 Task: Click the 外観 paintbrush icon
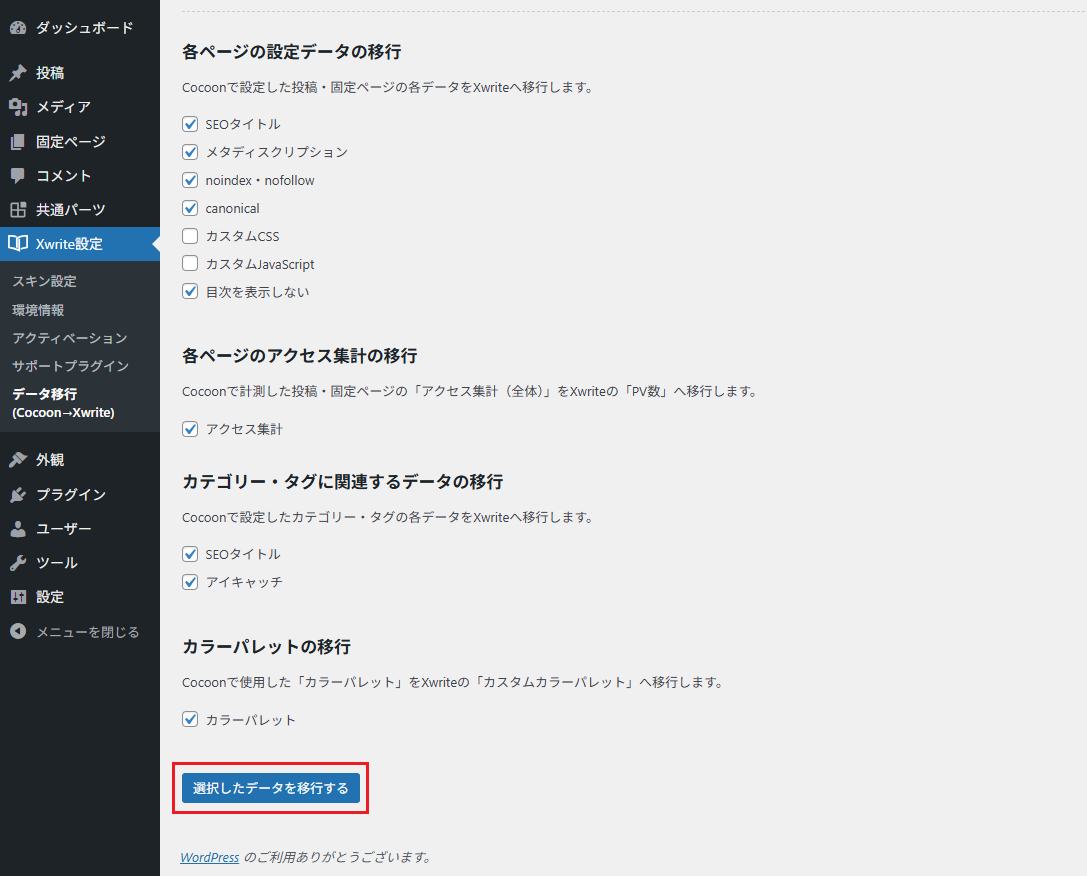18,460
